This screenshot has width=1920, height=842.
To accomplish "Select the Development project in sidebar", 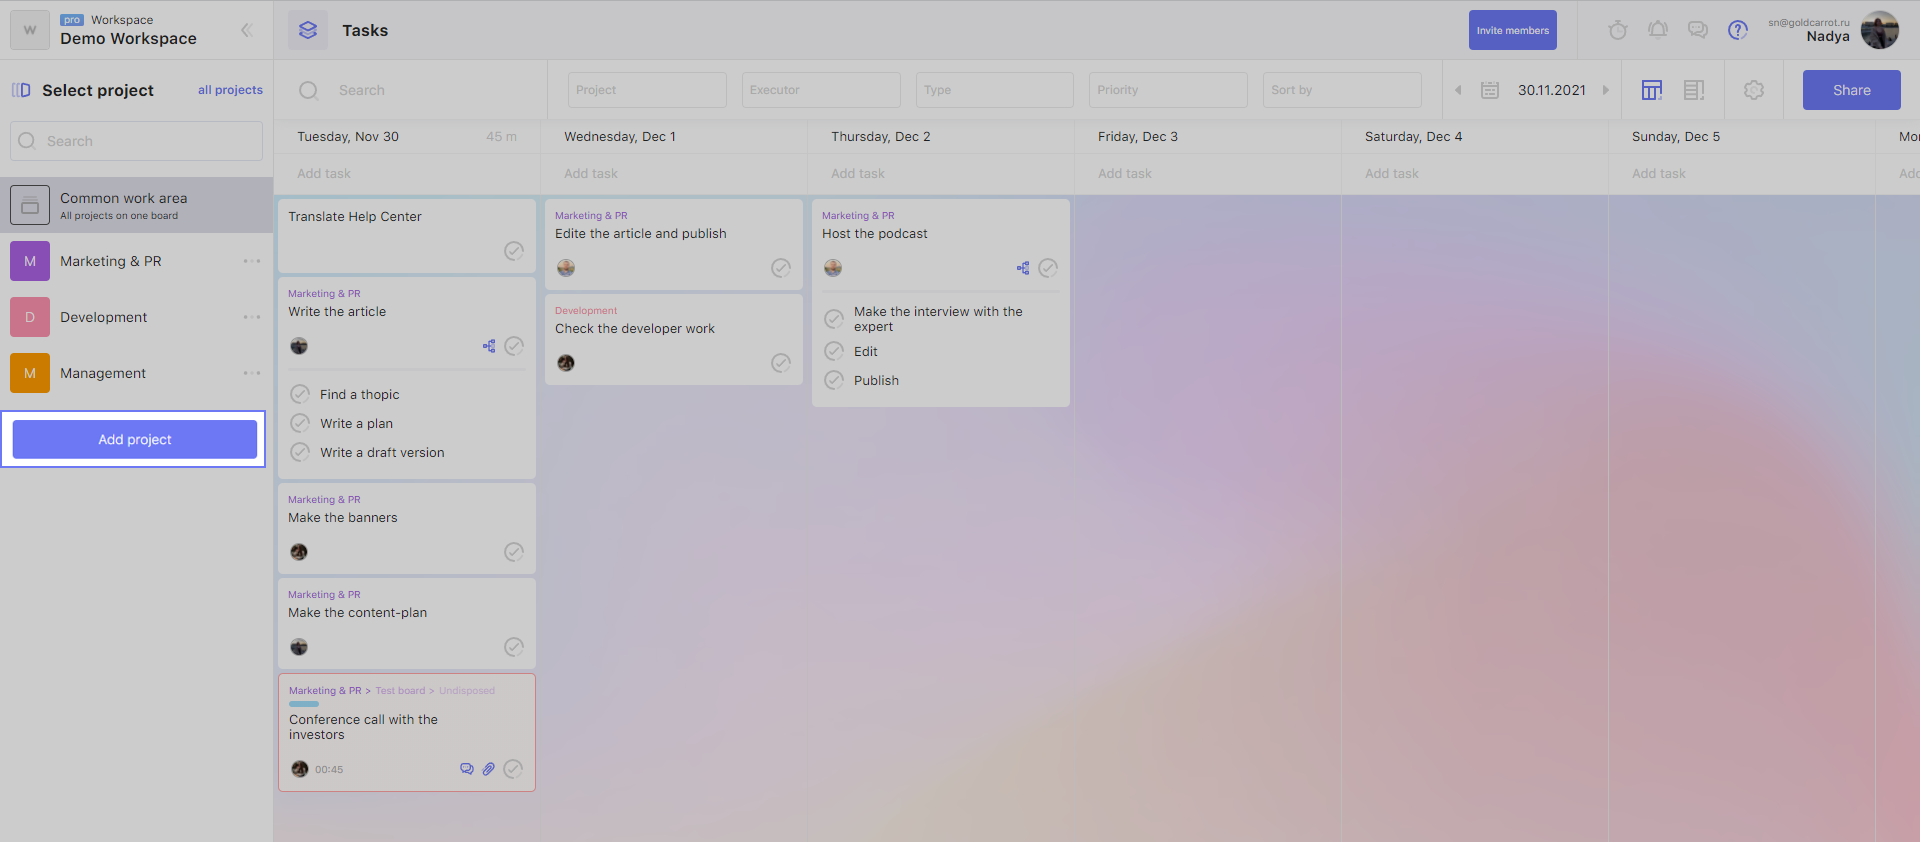I will pyautogui.click(x=104, y=317).
